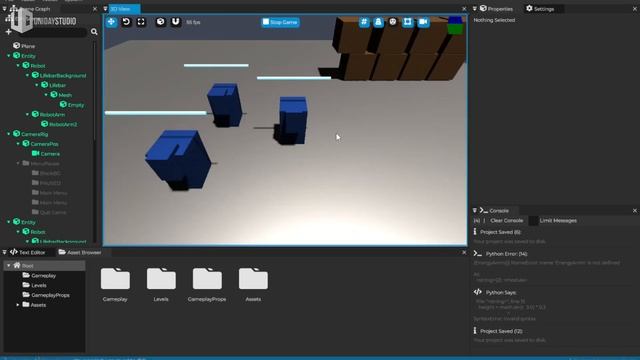This screenshot has width=640, height=360.
Task: Collapse the CameraPos node arrow
Action: [18, 144]
